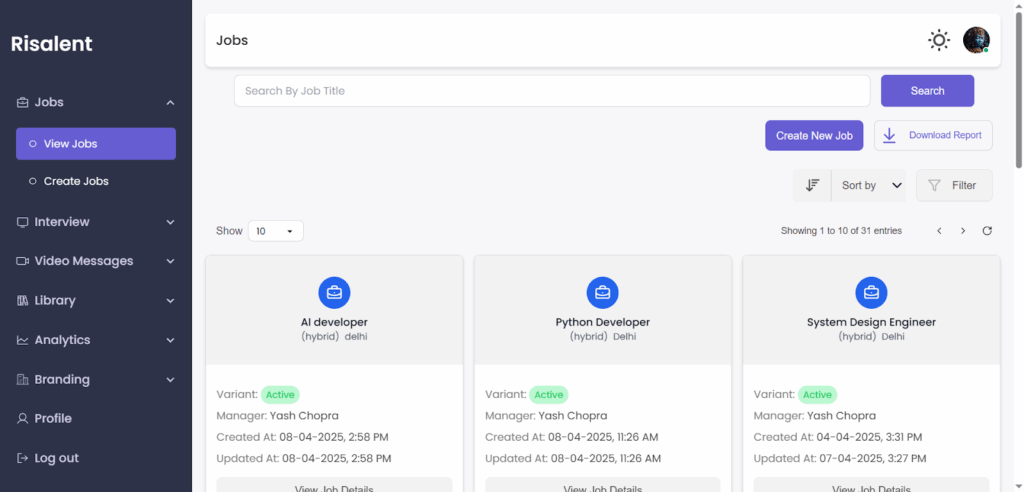Go to previous page arrow
The image size is (1024, 492).
point(939,231)
